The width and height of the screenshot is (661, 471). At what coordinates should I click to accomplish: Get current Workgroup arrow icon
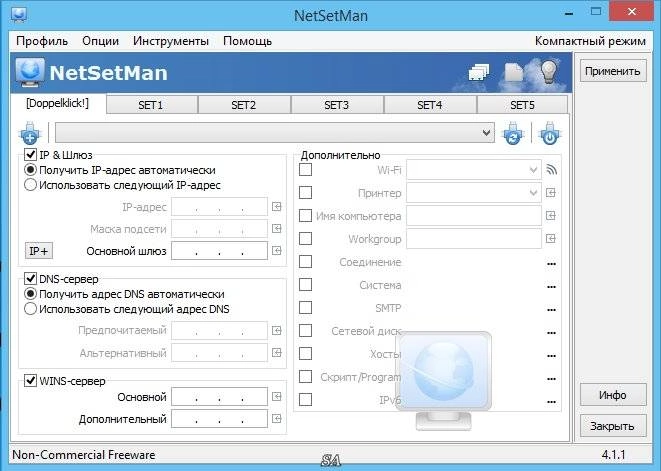(551, 239)
